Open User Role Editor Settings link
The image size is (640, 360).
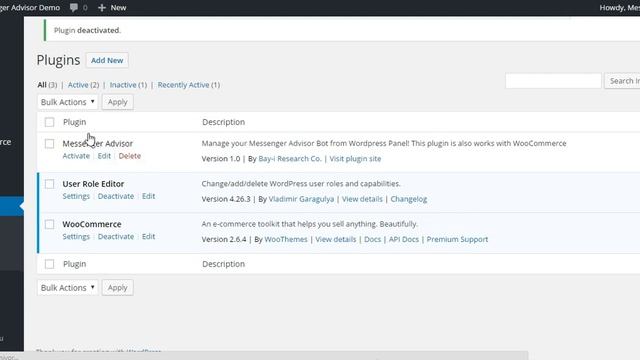(76, 196)
